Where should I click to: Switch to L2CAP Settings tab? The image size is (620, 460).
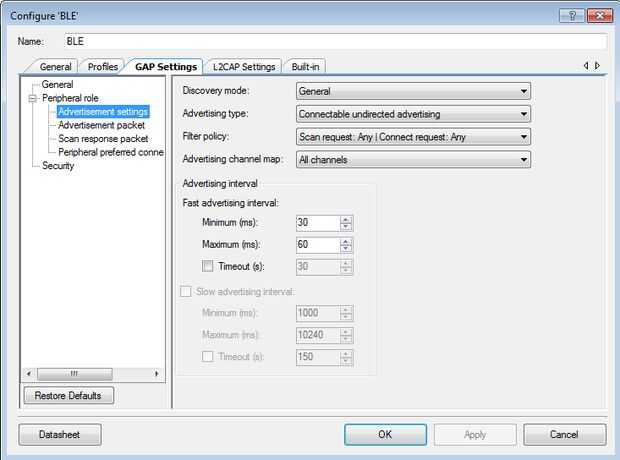(x=244, y=67)
